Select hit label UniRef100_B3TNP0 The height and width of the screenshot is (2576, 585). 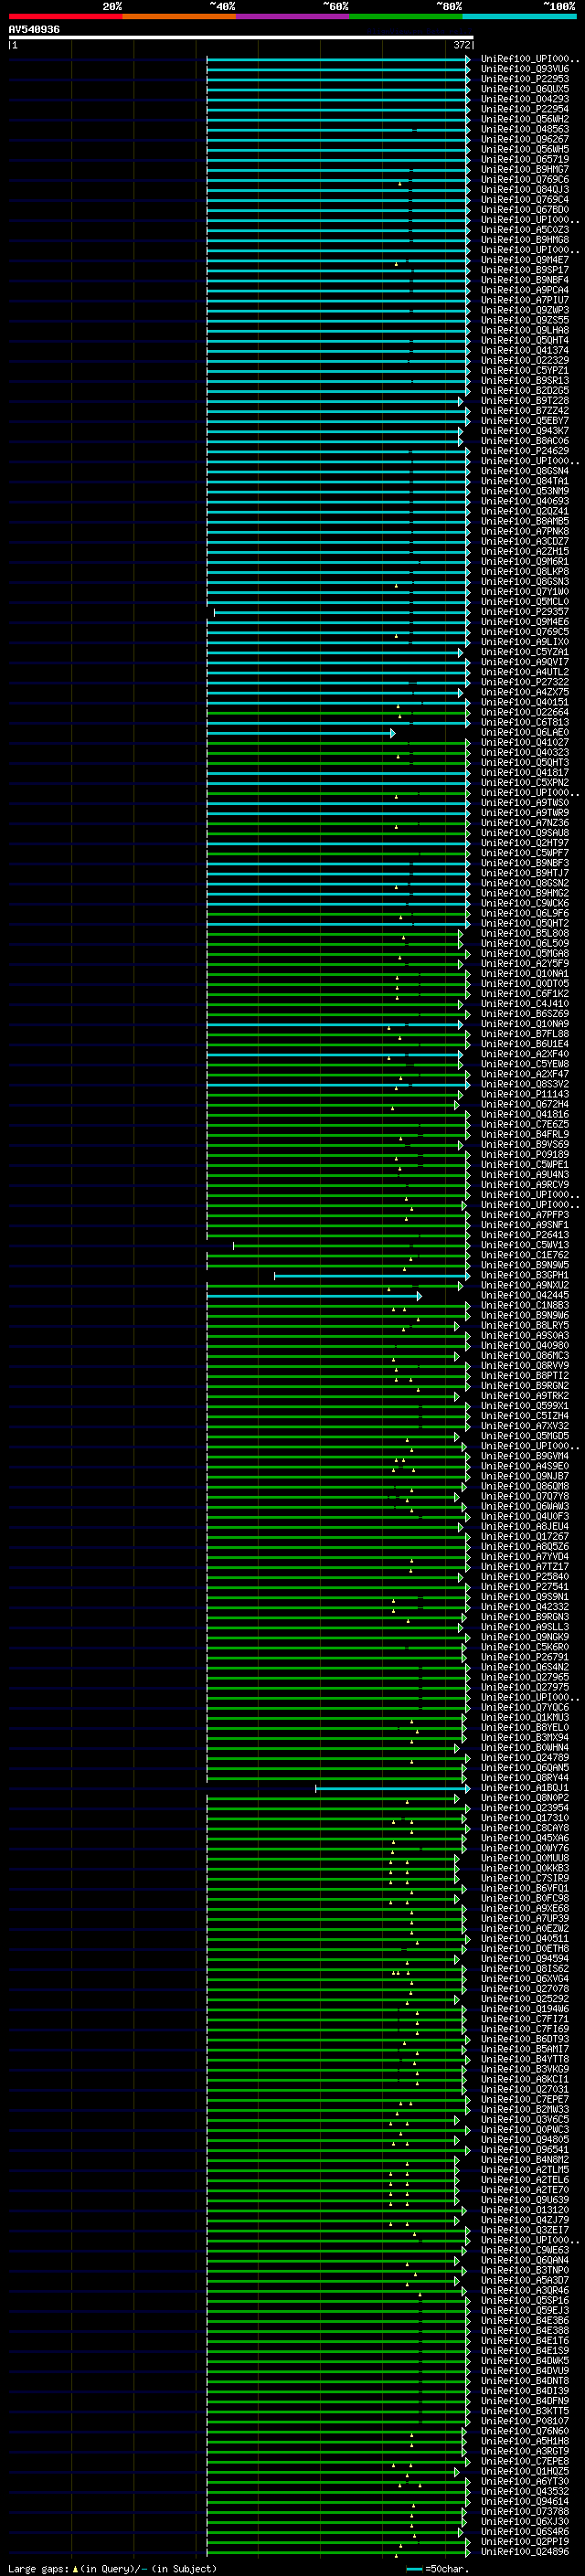point(525,2271)
